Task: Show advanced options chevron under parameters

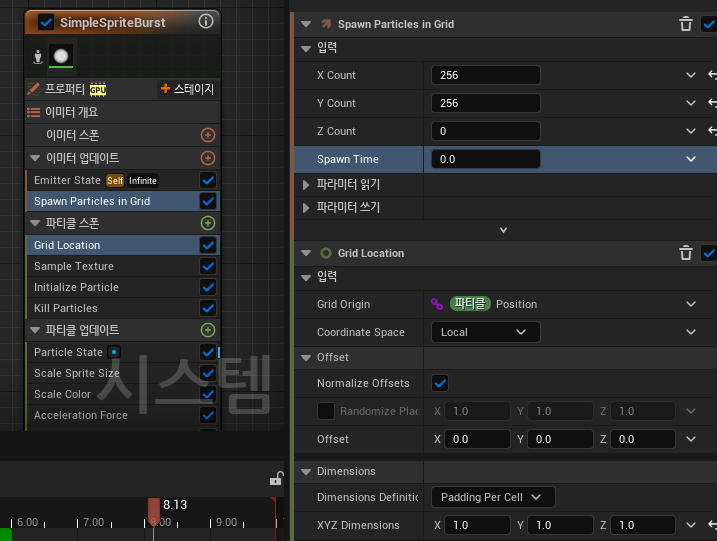Action: pyautogui.click(x=503, y=230)
